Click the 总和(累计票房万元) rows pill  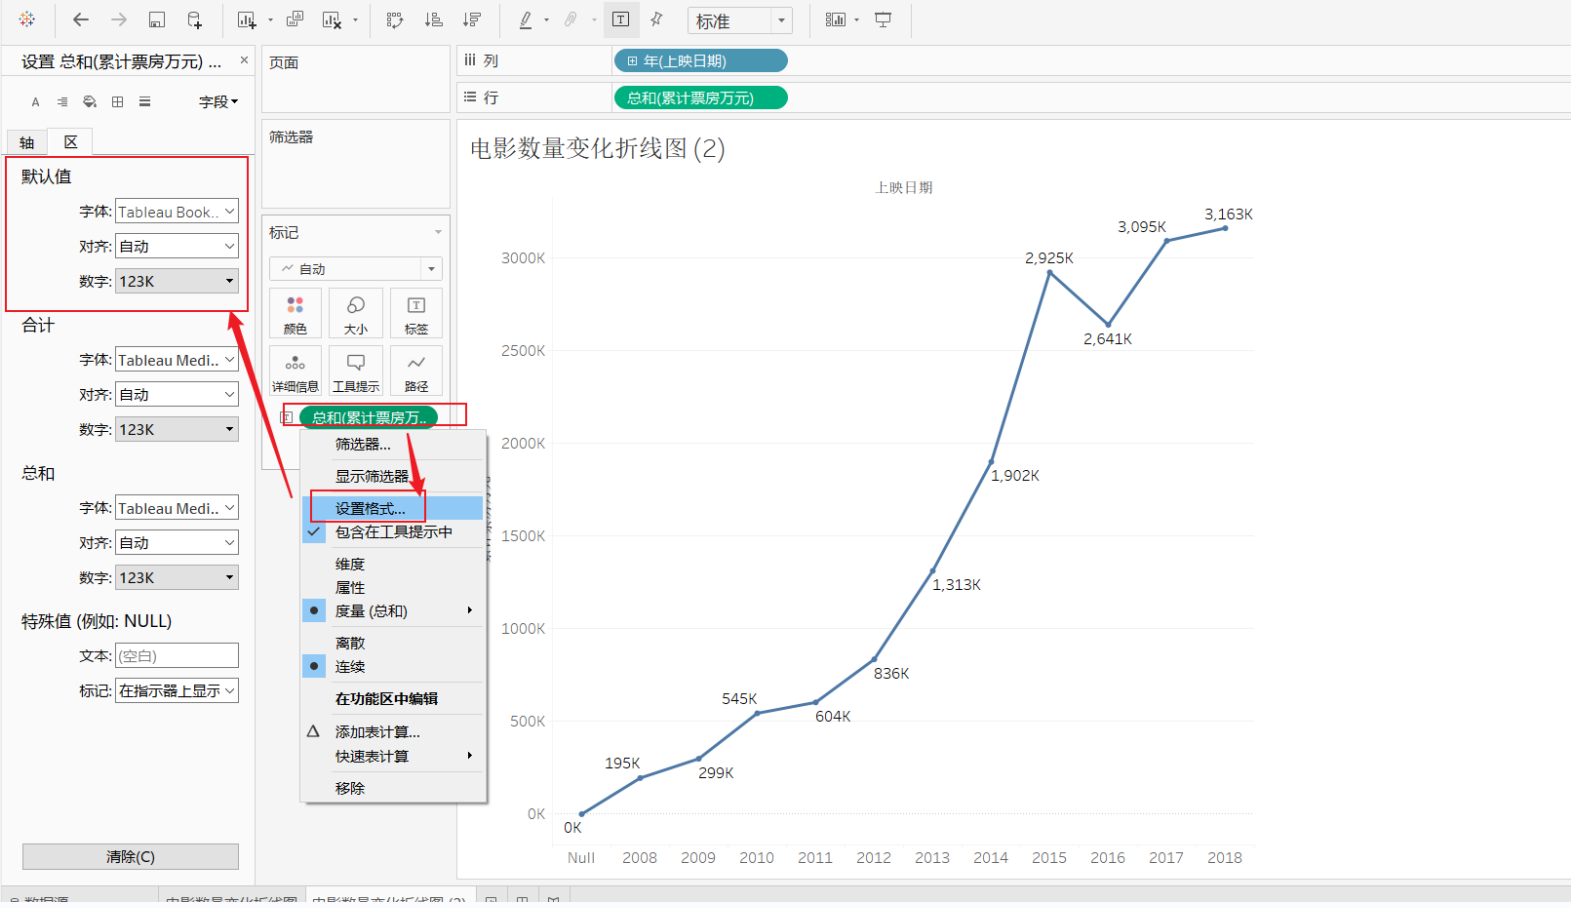[x=700, y=98]
